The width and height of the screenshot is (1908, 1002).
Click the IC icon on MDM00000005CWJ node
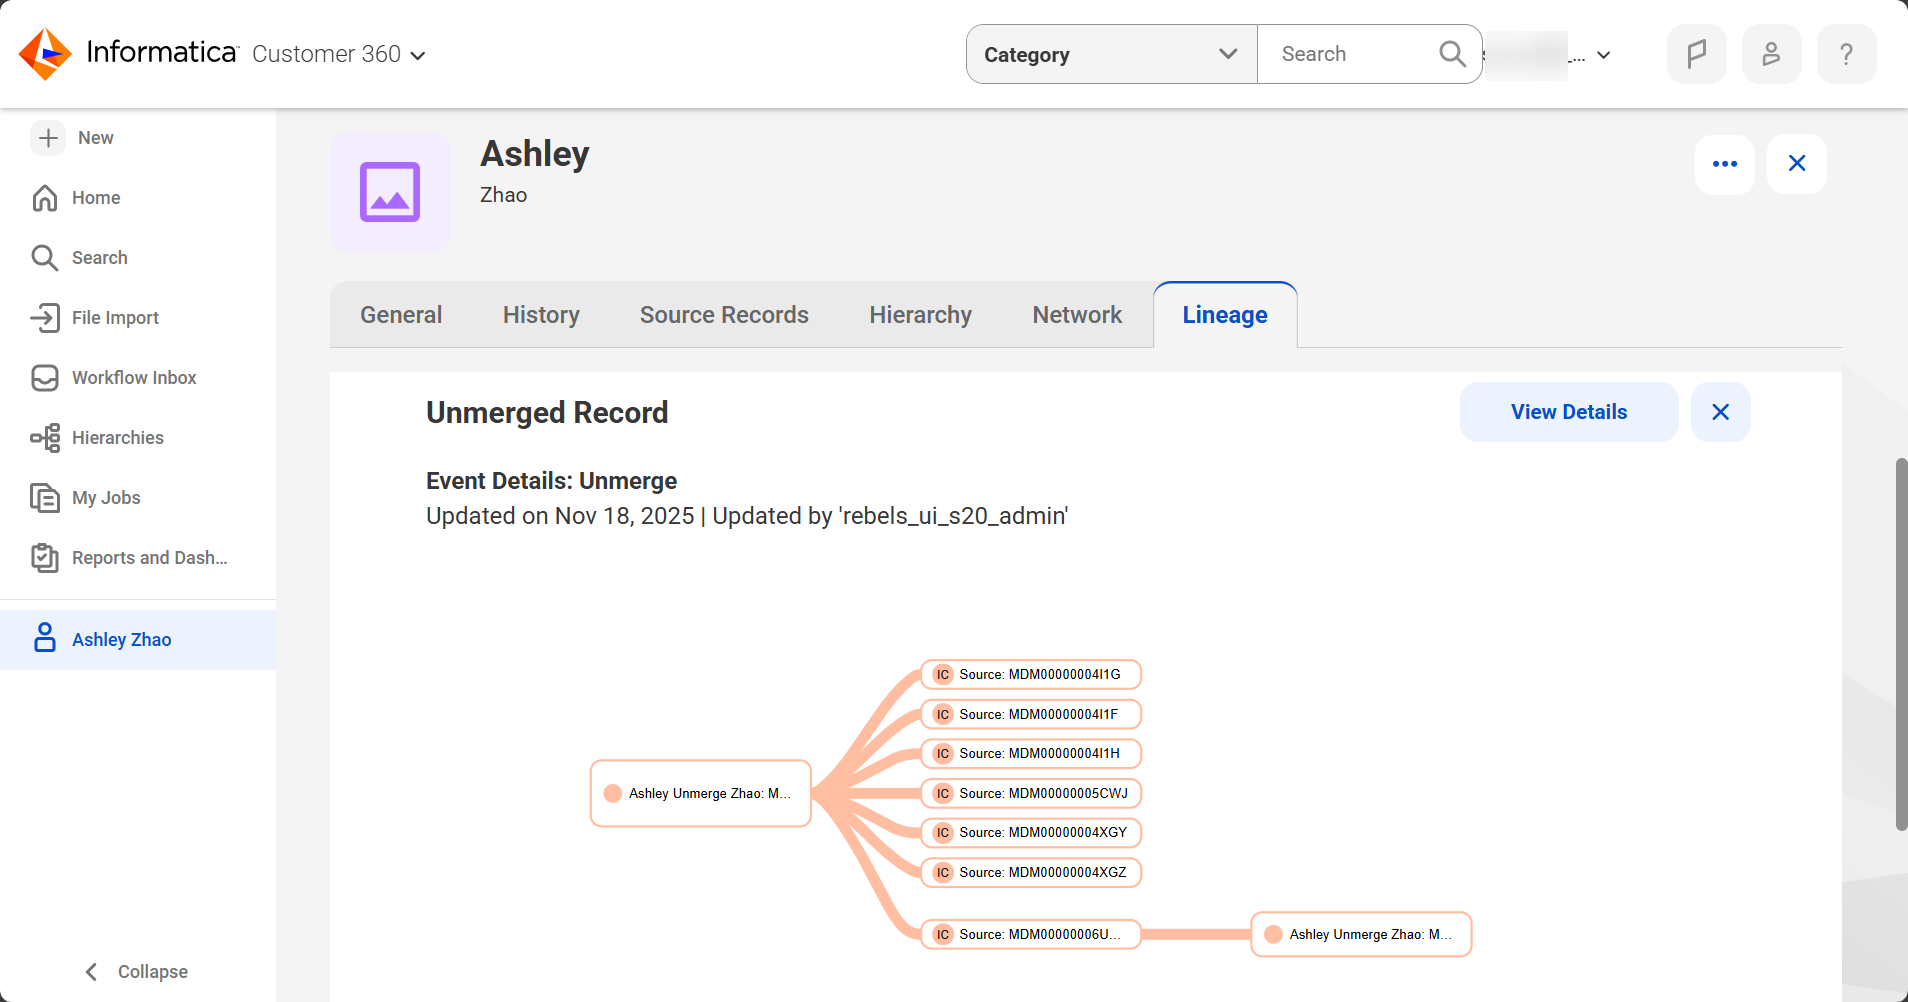tap(942, 793)
